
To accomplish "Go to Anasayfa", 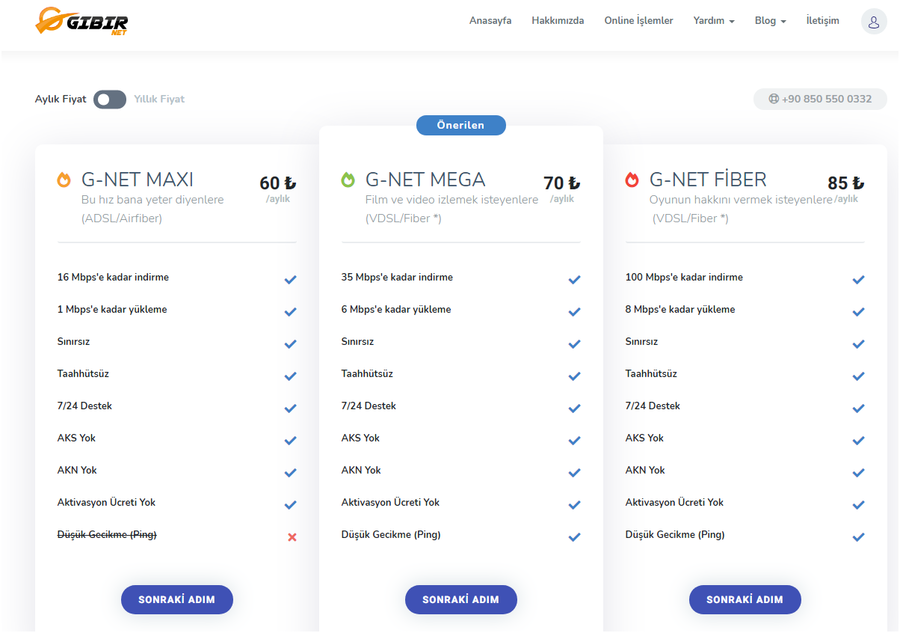I will pyautogui.click(x=490, y=21).
